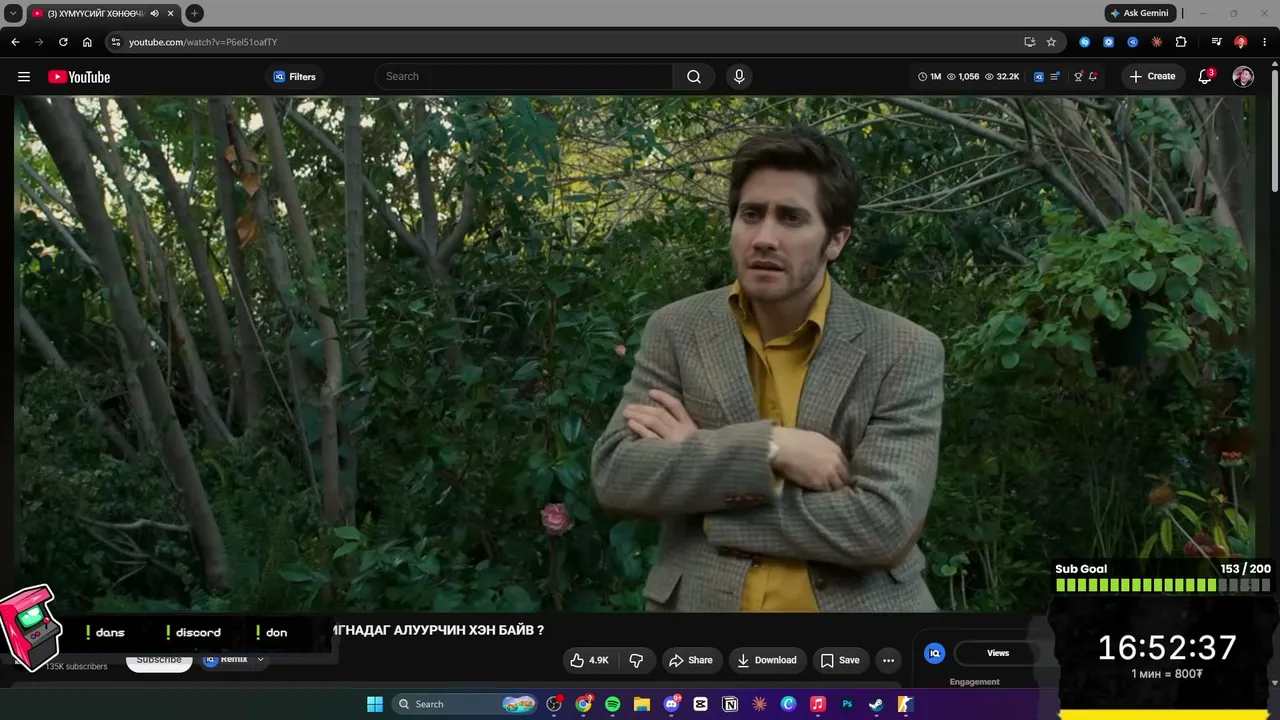This screenshot has width=1280, height=720.
Task: Click the Chrome taskbar icon
Action: 583,704
